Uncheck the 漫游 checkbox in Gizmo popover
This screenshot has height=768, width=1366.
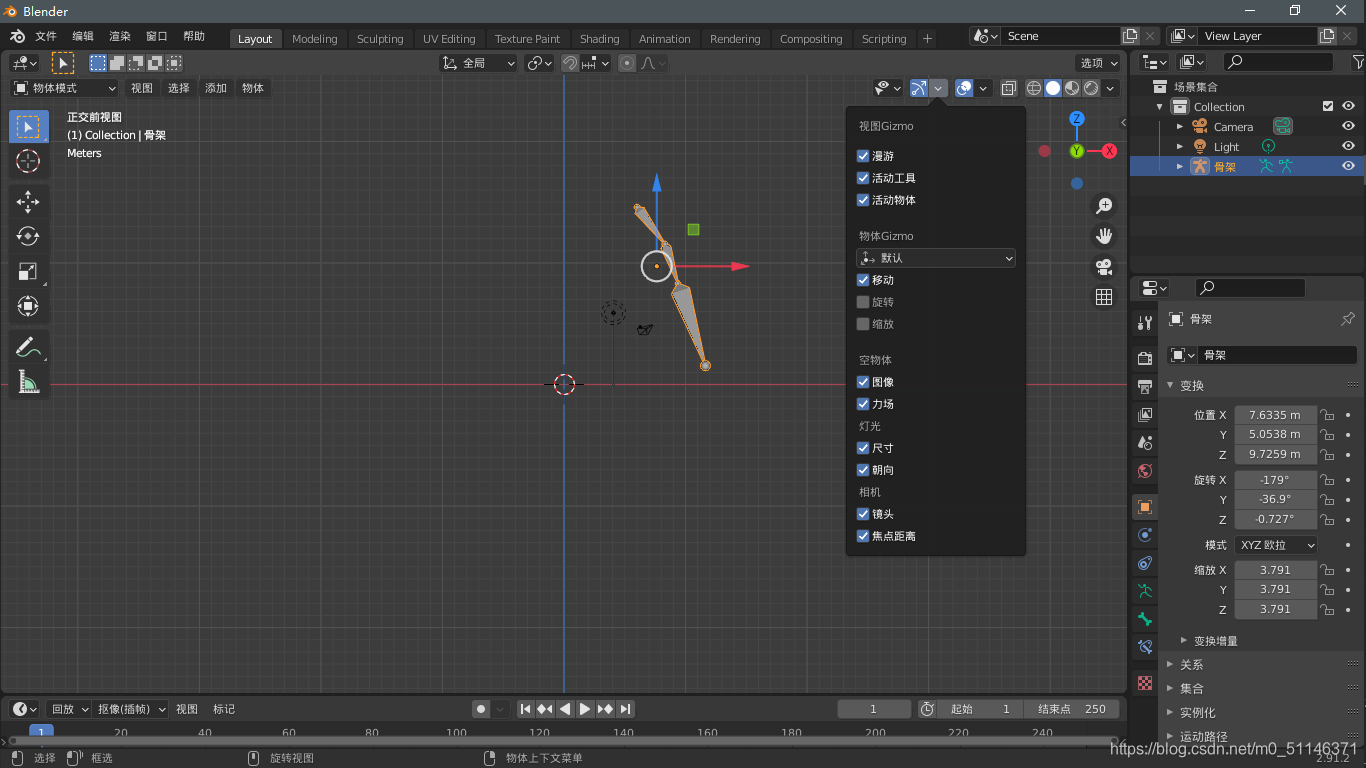click(x=862, y=156)
